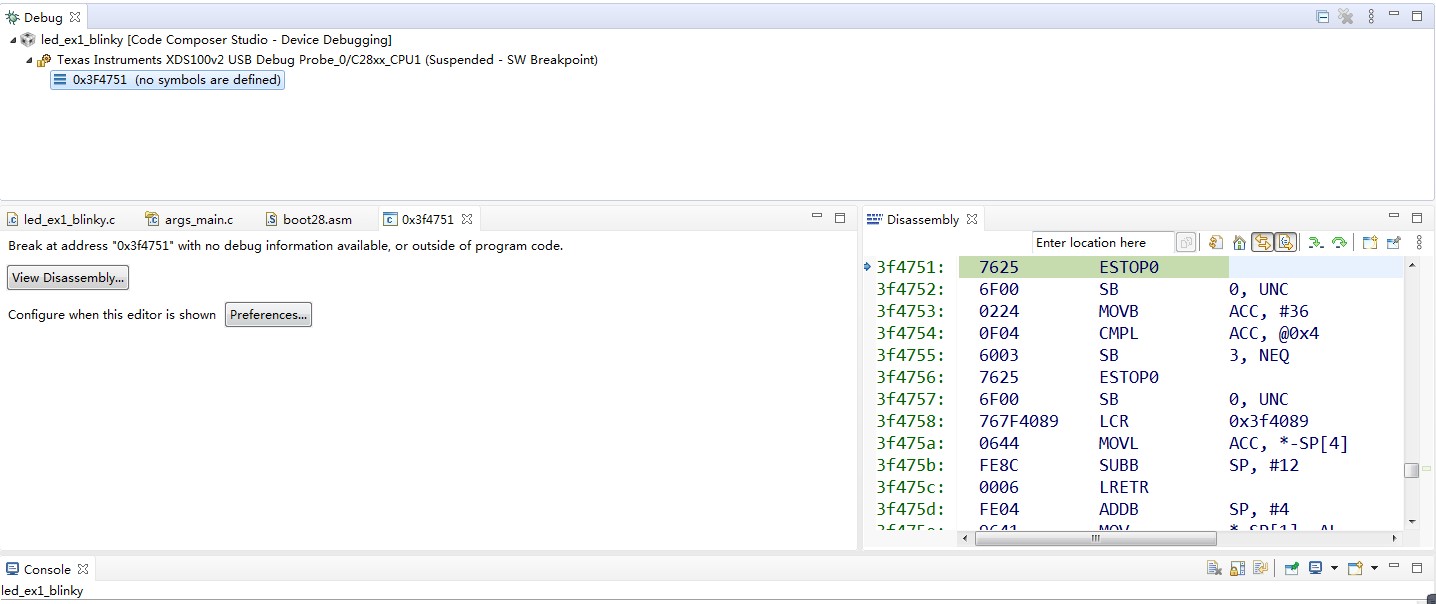This screenshot has height=604, width=1436.
Task: Click the Home icon in Disassembly
Action: 1239,242
